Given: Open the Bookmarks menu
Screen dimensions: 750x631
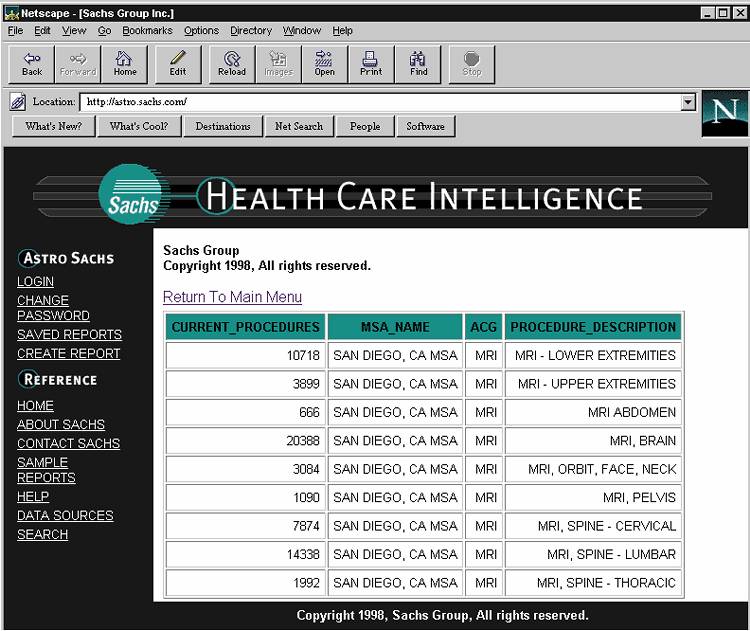Looking at the screenshot, I should (147, 31).
